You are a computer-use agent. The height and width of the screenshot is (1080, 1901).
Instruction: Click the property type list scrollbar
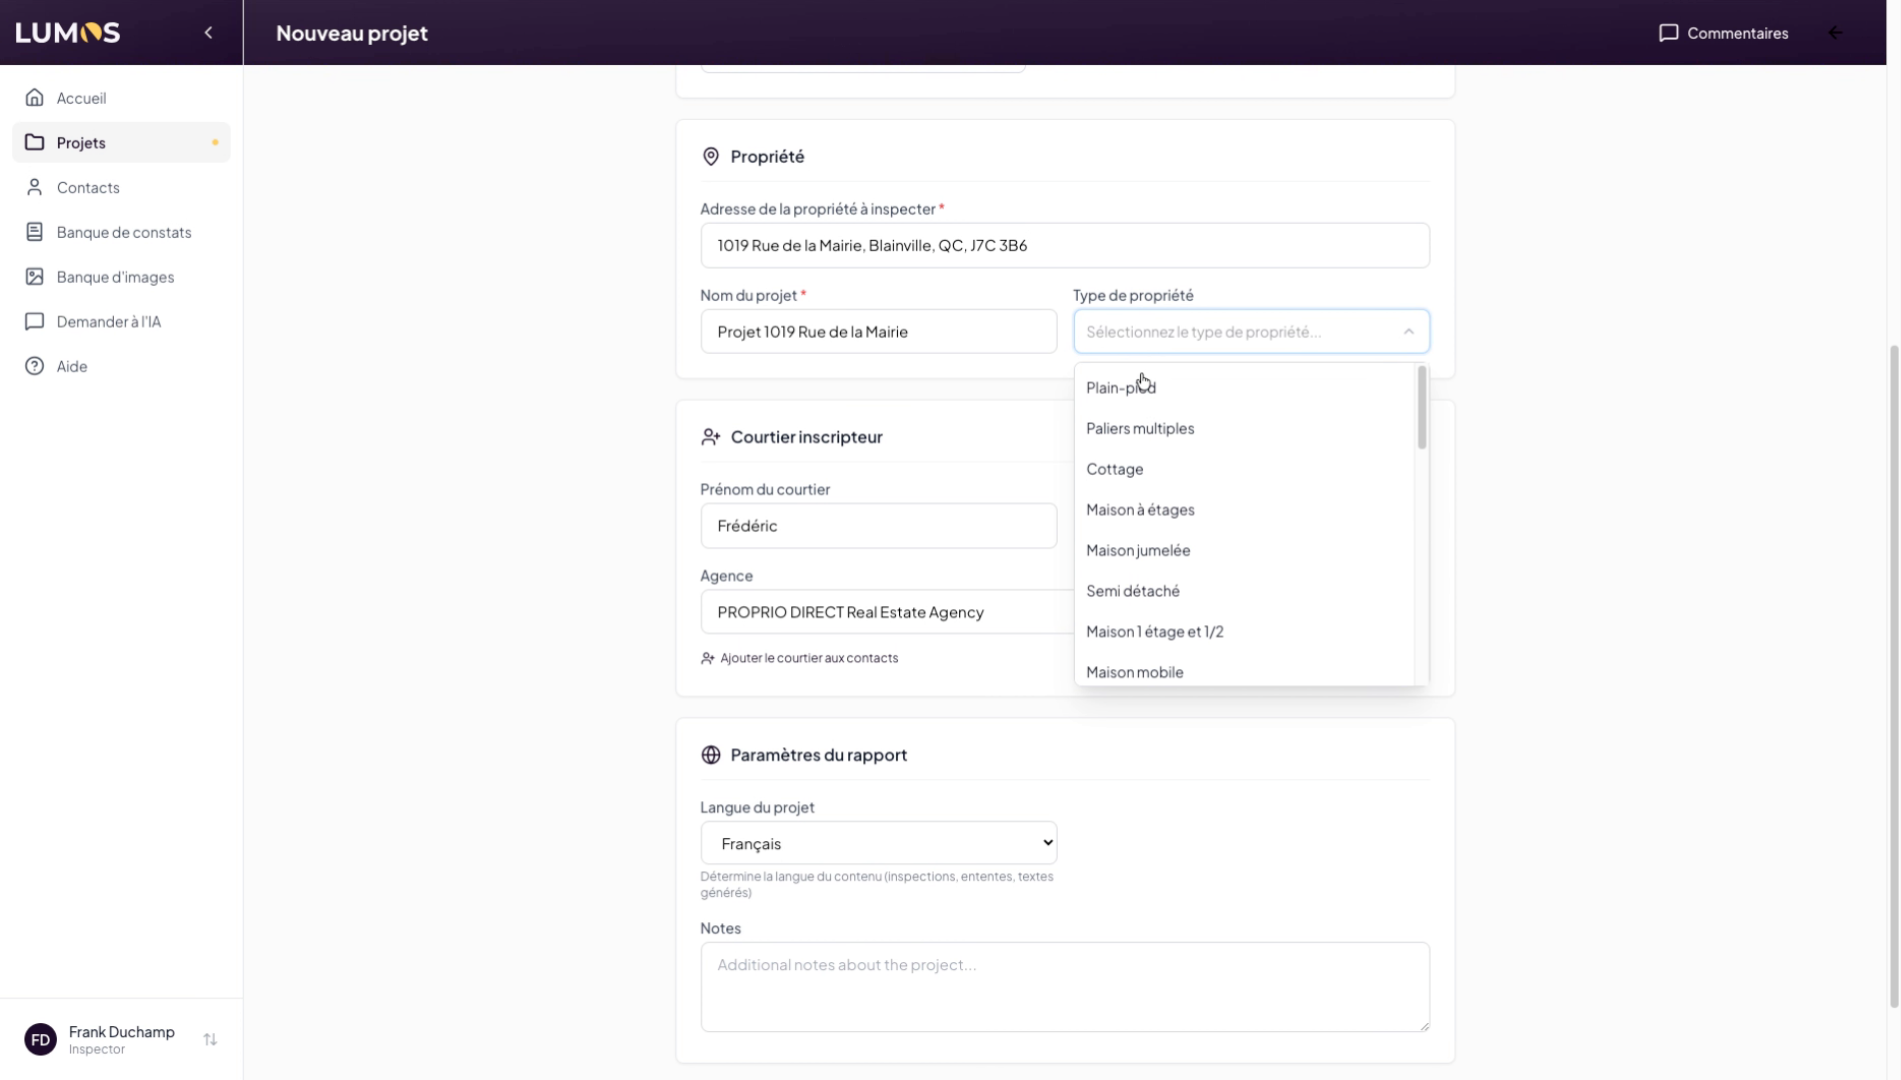coord(1421,408)
